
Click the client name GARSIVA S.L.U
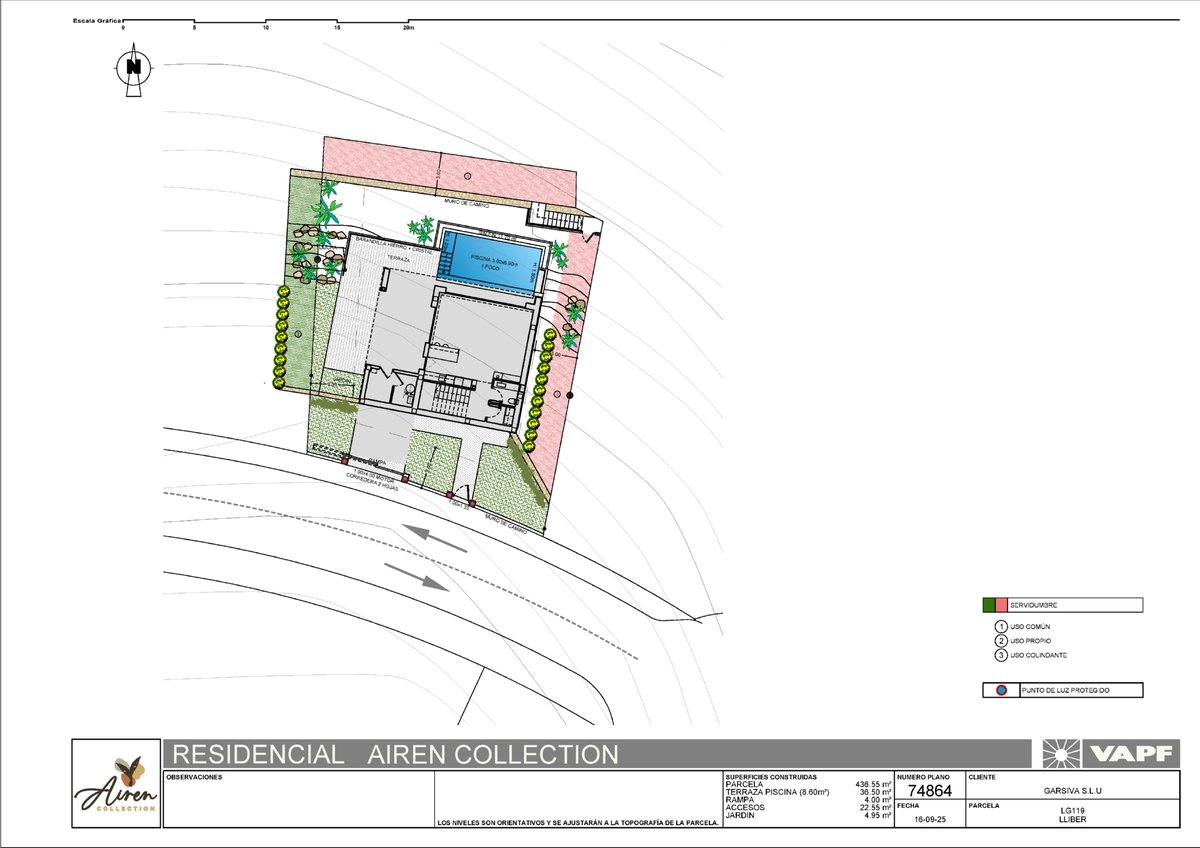[1075, 791]
